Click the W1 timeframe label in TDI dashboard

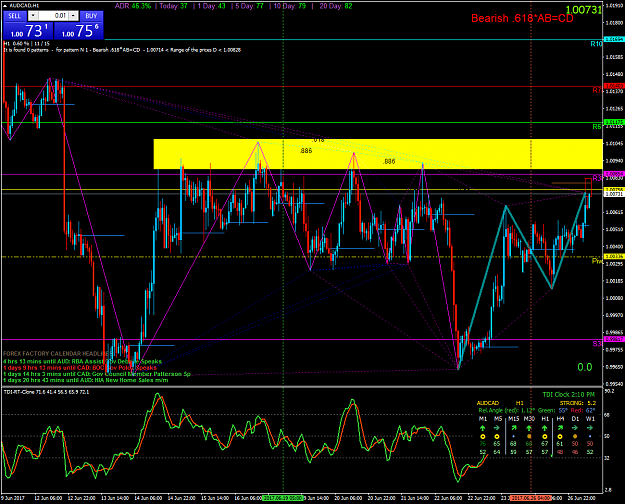point(590,419)
